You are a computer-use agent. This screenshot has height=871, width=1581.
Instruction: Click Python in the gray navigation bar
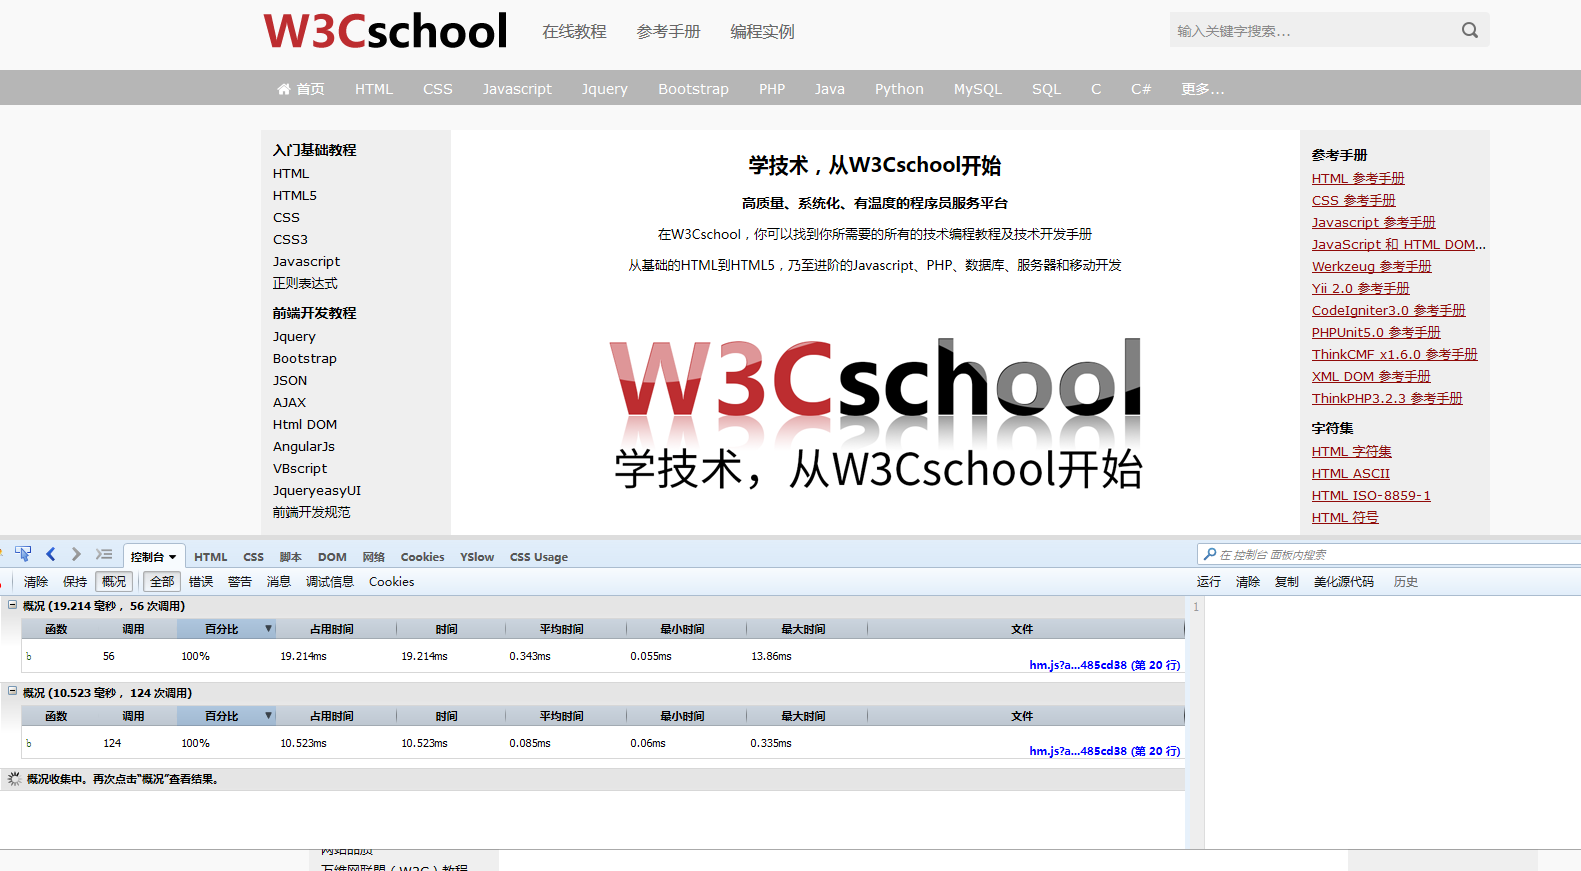899,89
